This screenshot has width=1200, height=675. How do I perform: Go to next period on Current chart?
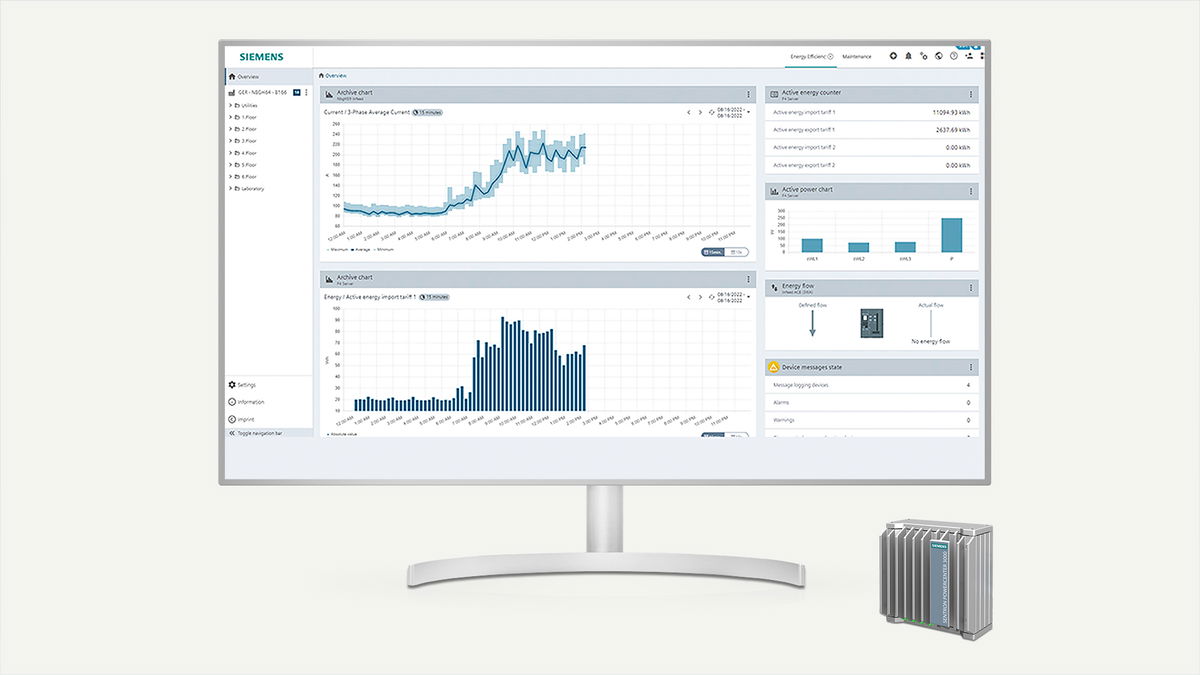pyautogui.click(x=701, y=112)
